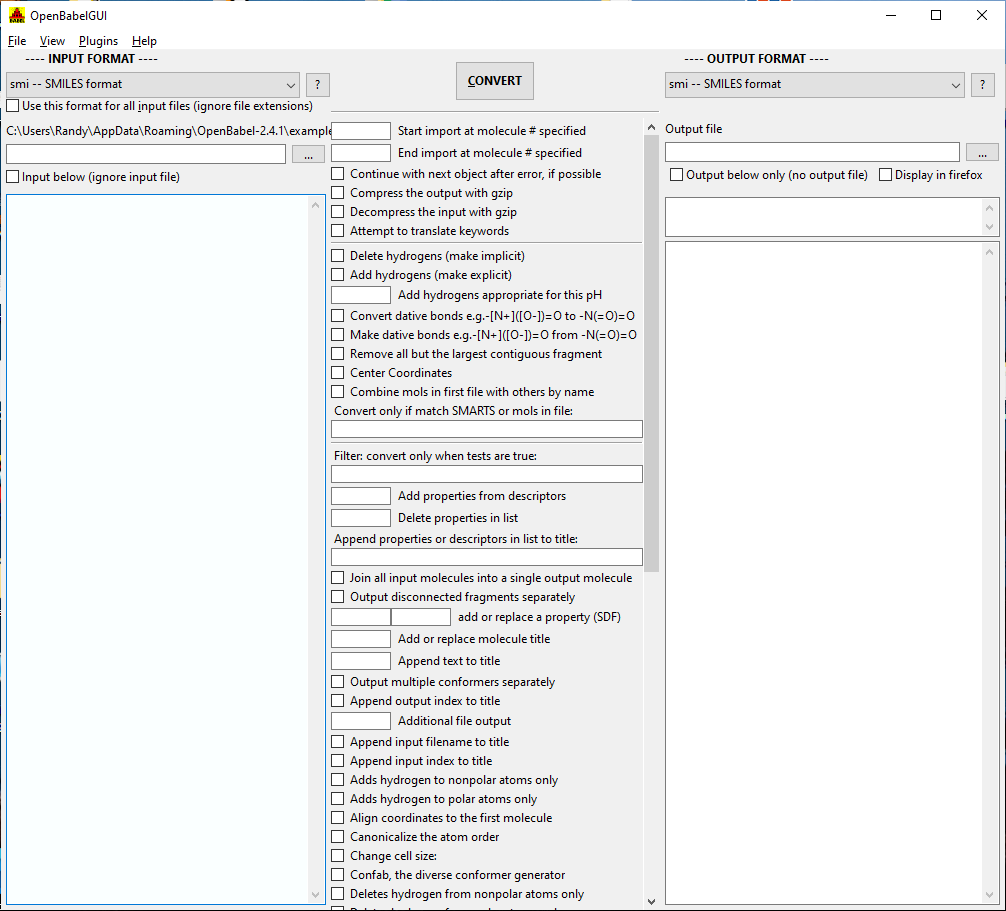This screenshot has width=1006, height=911.
Task: Click the options panel scrollbar thumb
Action: click(x=651, y=353)
